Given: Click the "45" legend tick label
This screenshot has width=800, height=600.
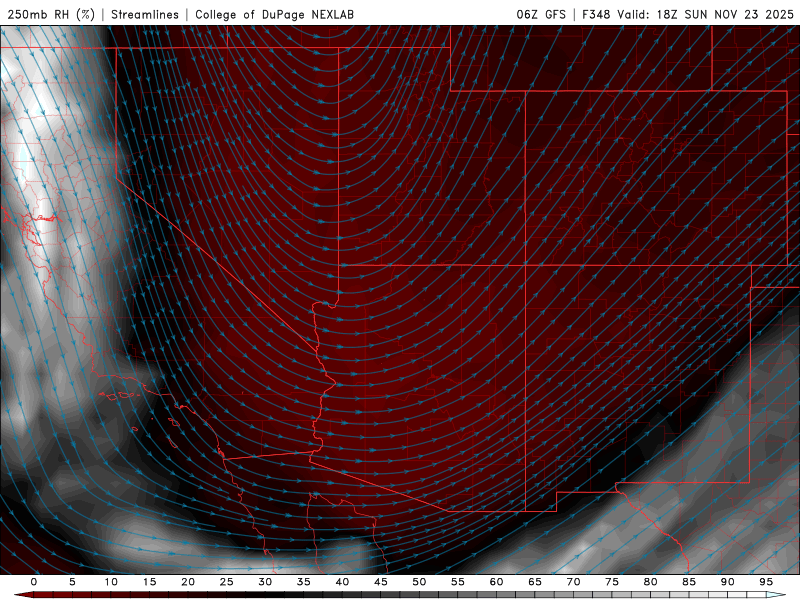Looking at the screenshot, I should [x=381, y=582].
